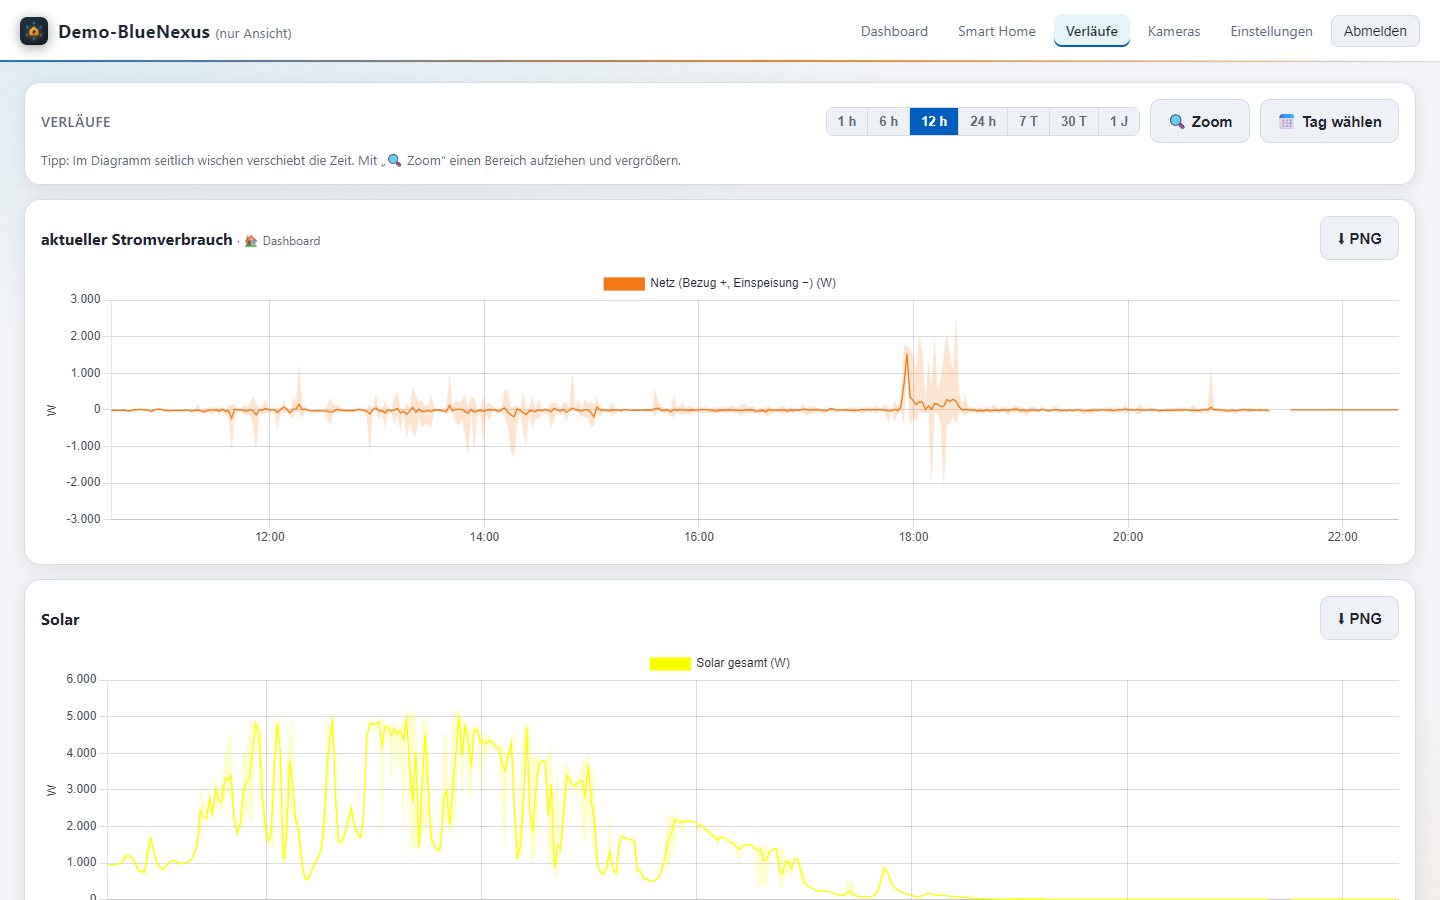Toggle the orange Netz legend swatch
Viewport: 1440px width, 900px height.
tap(624, 284)
